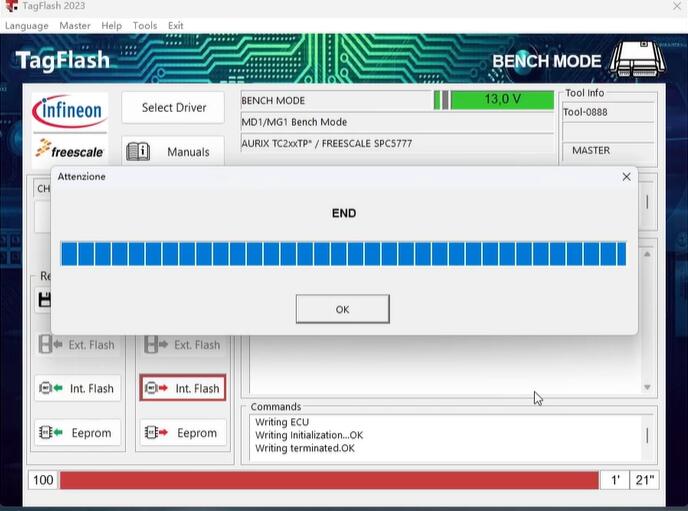
Task: Click the 'Tool-0888' tool info text
Action: pos(585,112)
